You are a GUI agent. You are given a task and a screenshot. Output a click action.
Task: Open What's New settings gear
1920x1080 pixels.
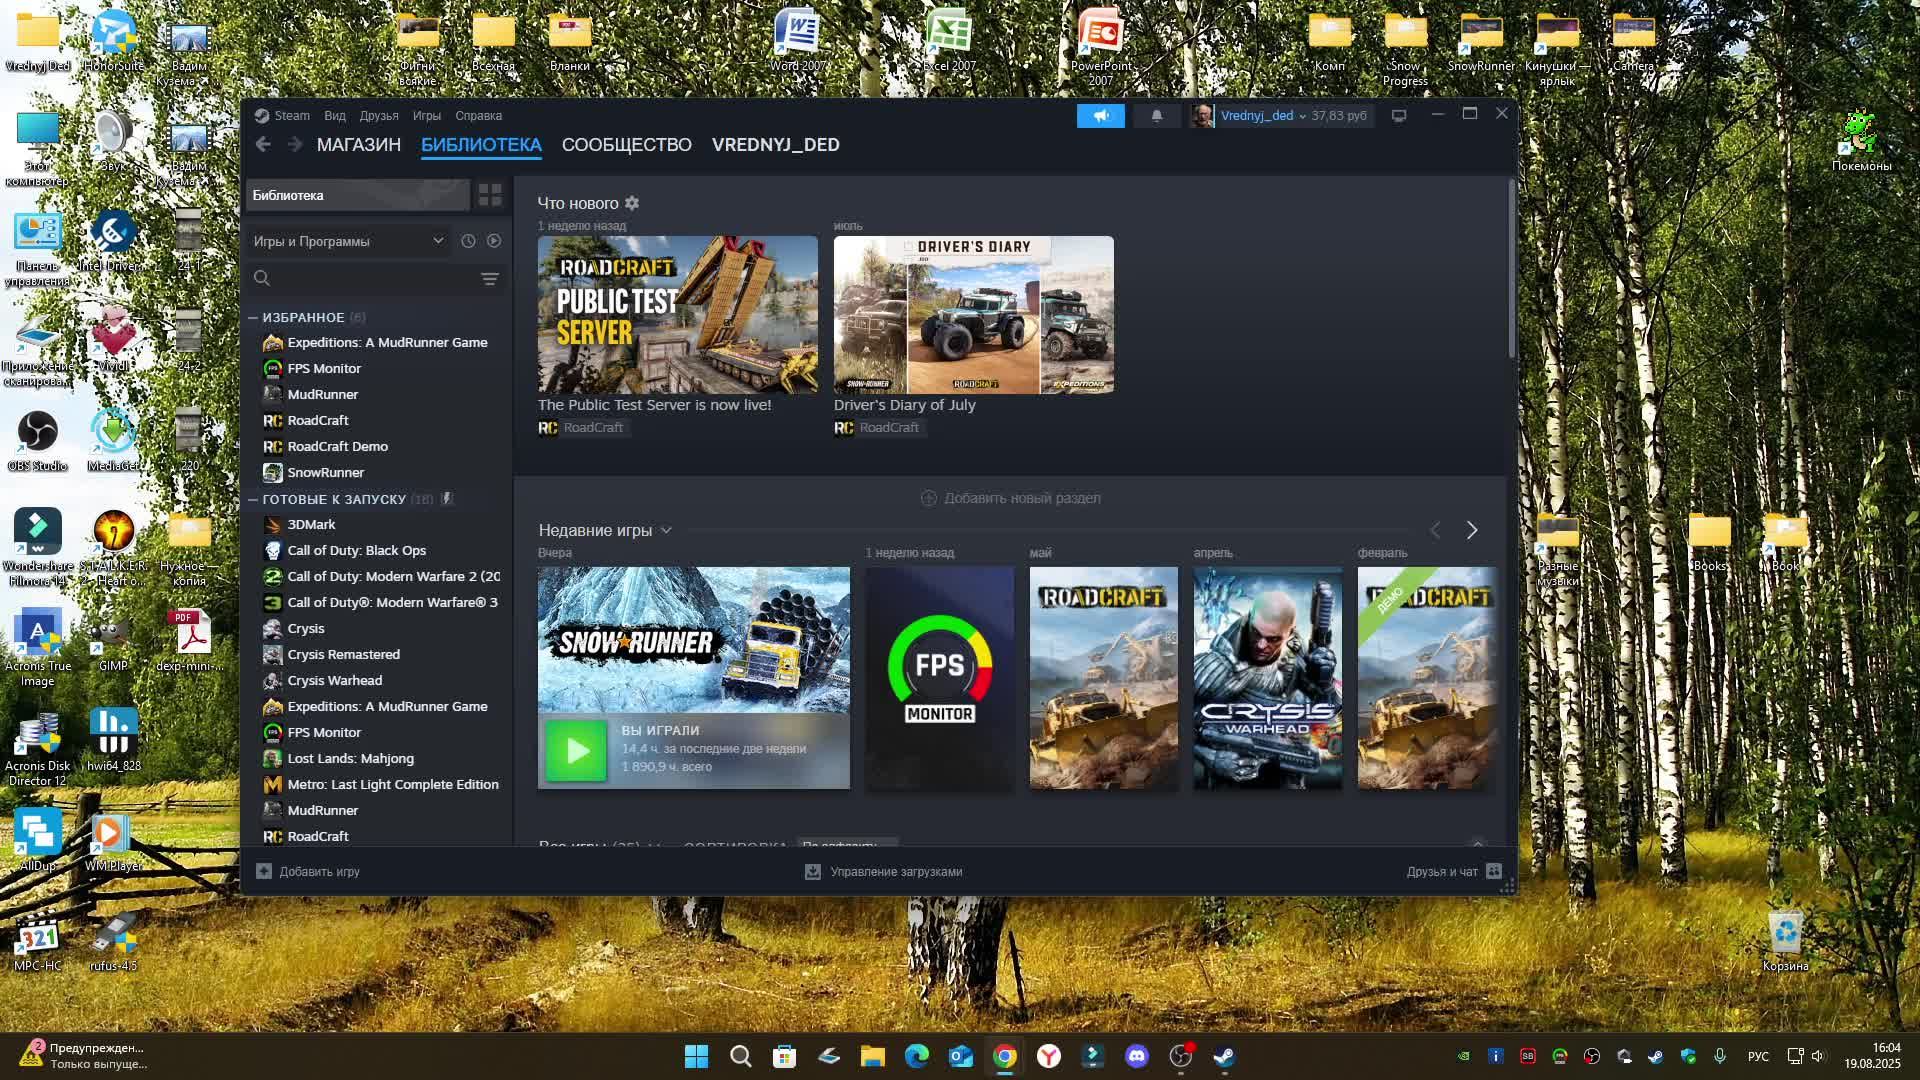632,203
